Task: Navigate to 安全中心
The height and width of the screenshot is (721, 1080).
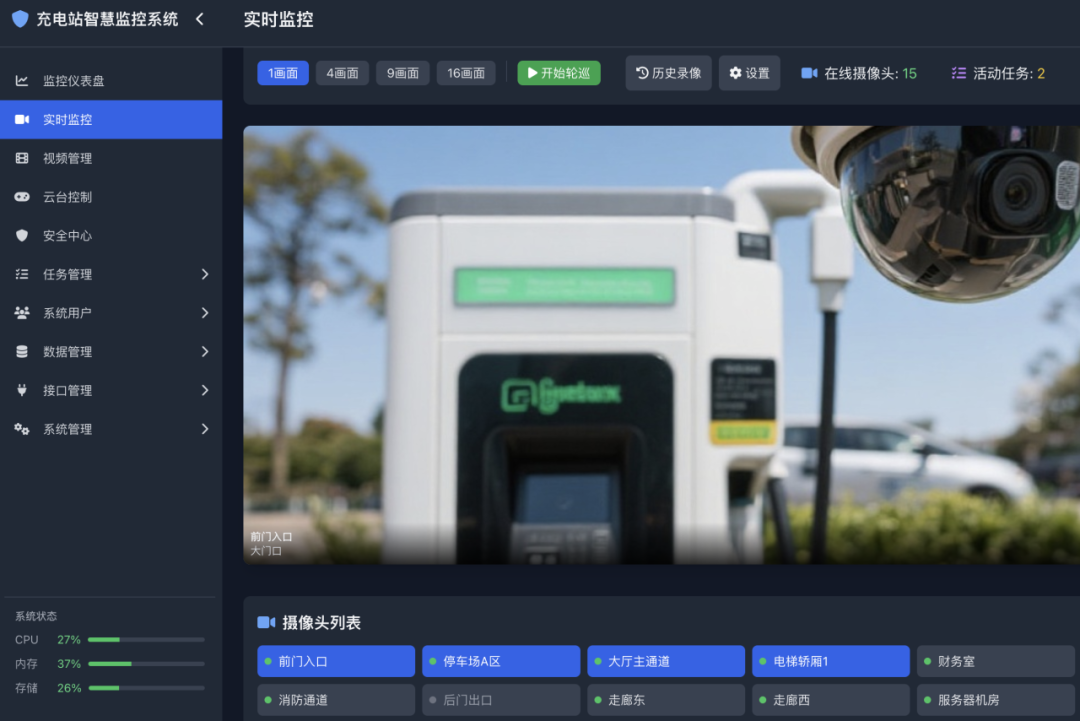Action: pyautogui.click(x=111, y=236)
